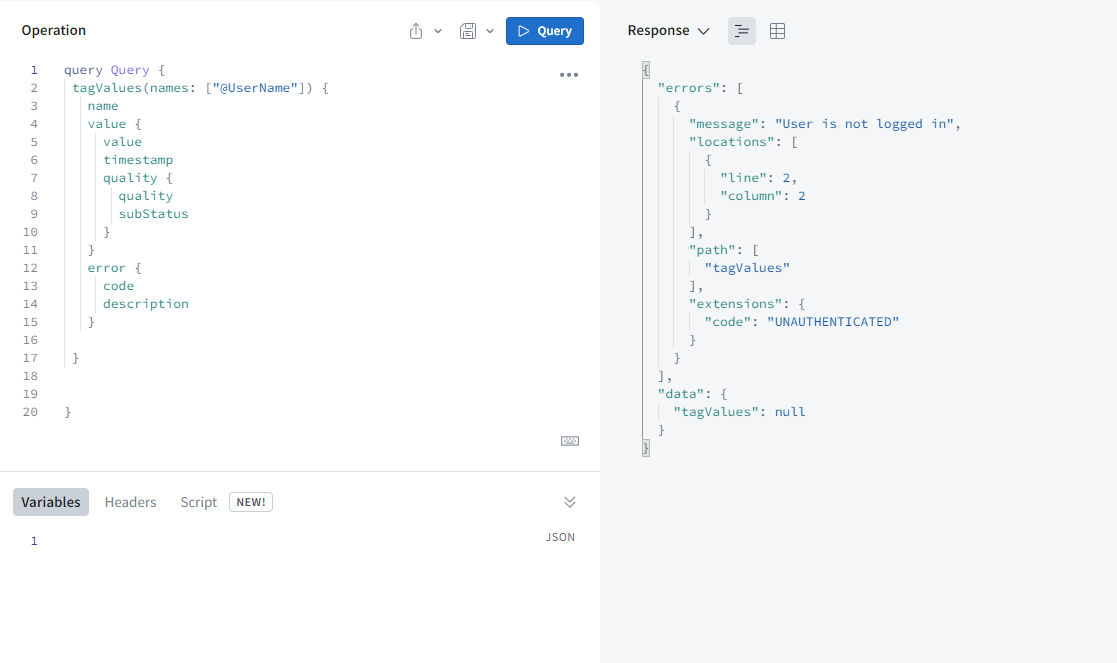
Task: Open the keyboard shortcuts icon in editor
Action: [570, 441]
